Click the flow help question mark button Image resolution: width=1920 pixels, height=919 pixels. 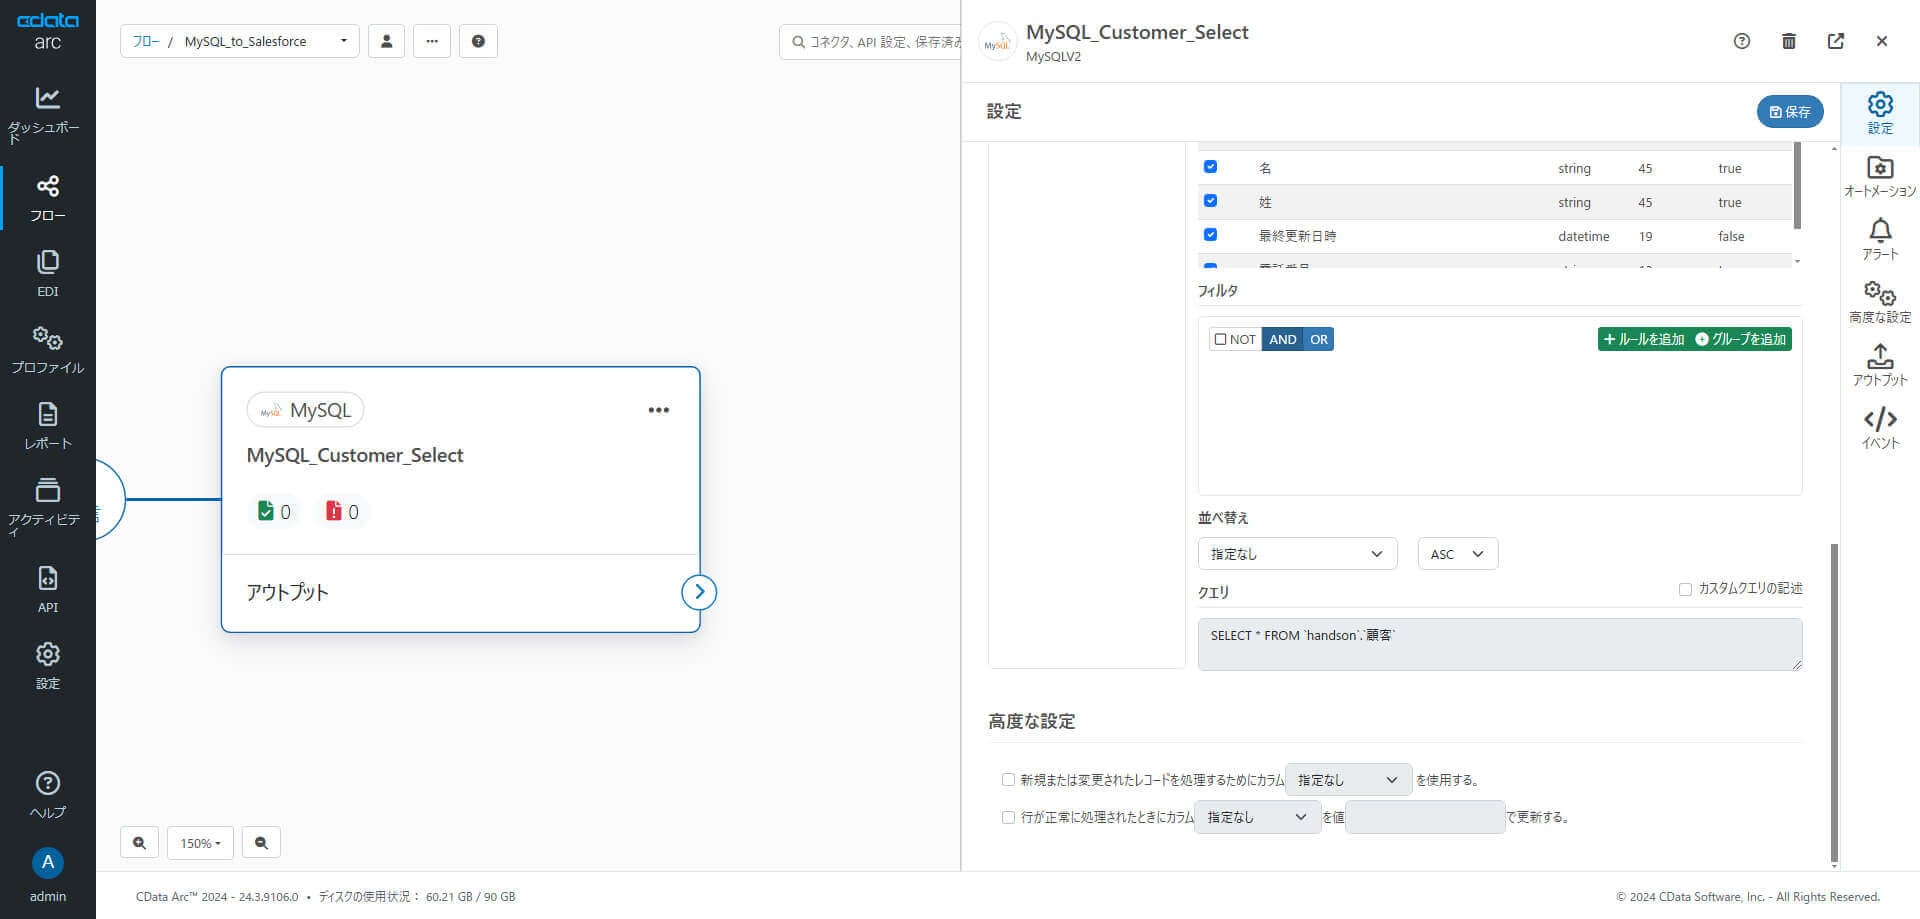478,41
